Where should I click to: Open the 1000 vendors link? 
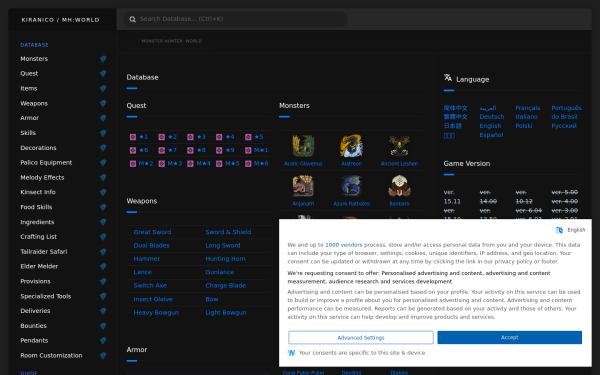tap(343, 245)
